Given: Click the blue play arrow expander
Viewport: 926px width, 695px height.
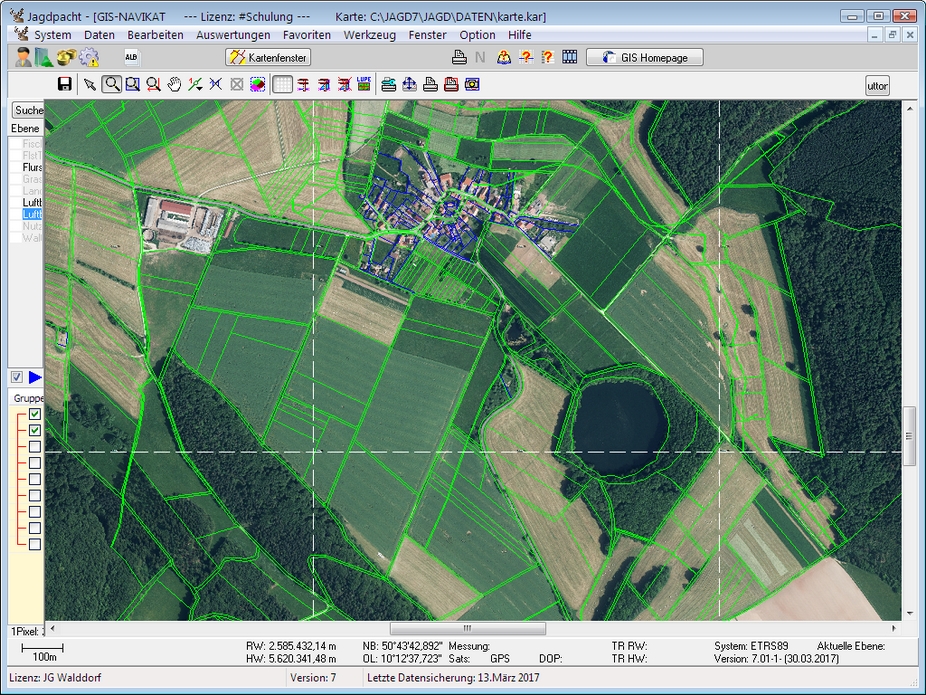Looking at the screenshot, I should [35, 377].
